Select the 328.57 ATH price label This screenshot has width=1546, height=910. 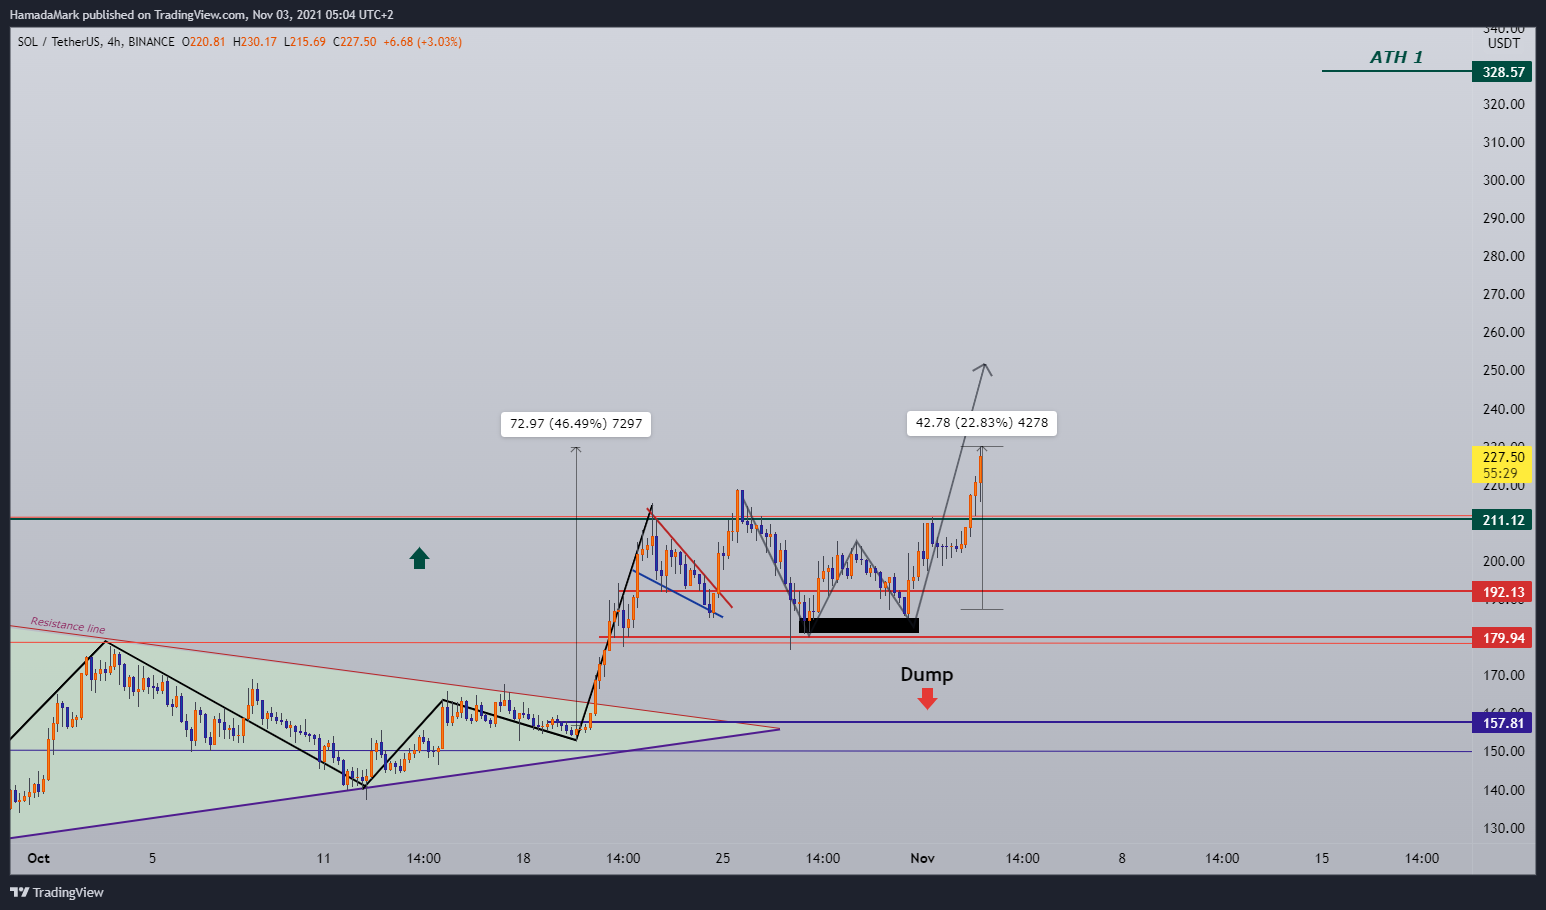(x=1503, y=72)
